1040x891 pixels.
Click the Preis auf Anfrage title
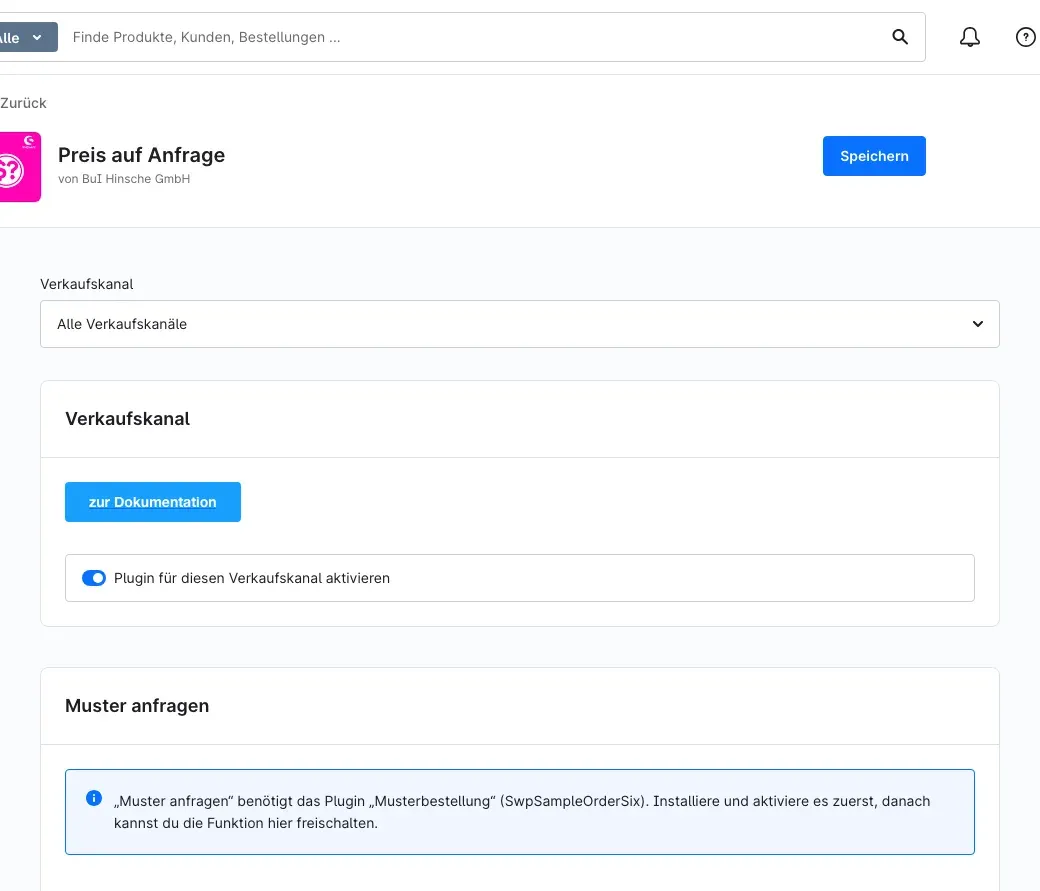click(x=141, y=155)
